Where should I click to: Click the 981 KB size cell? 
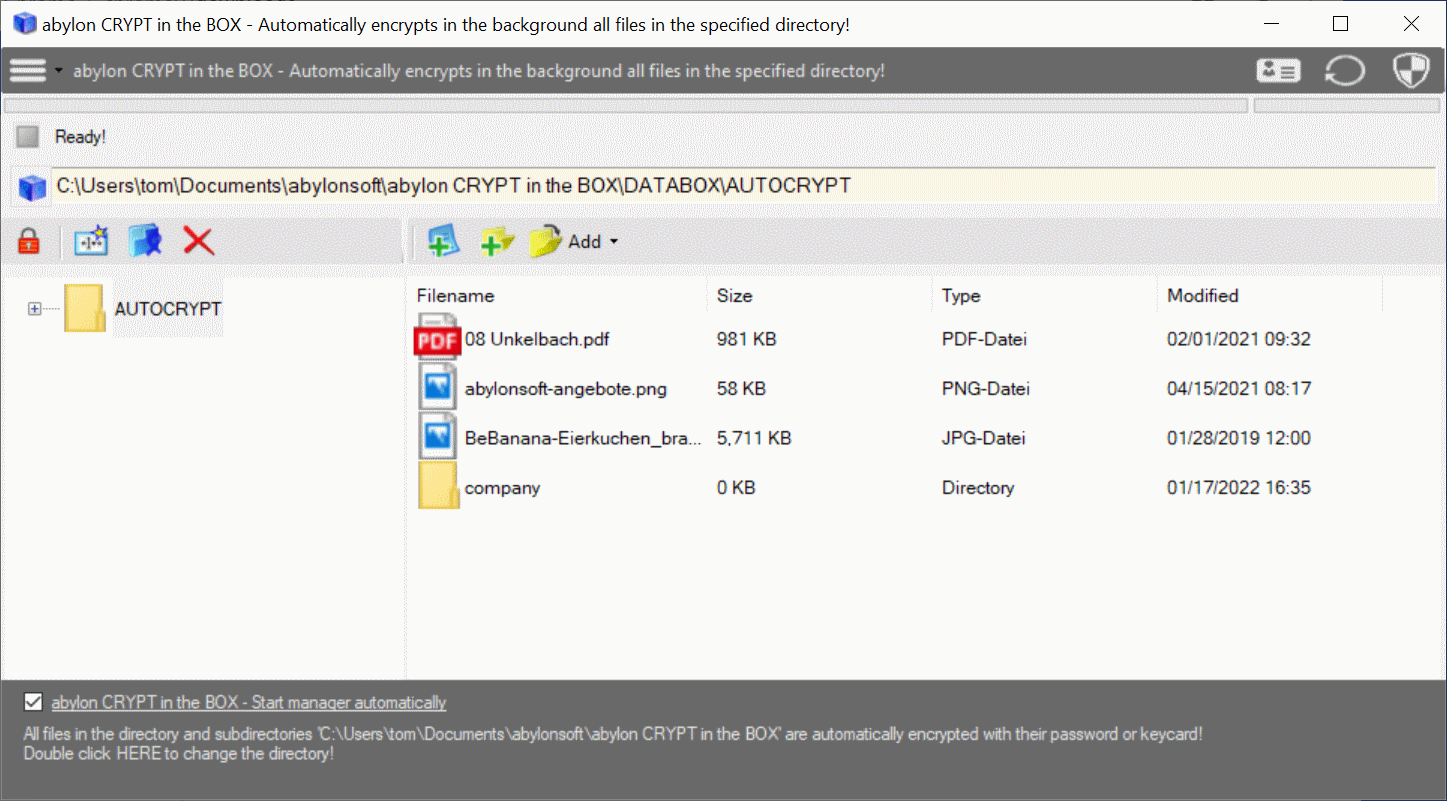pos(747,339)
